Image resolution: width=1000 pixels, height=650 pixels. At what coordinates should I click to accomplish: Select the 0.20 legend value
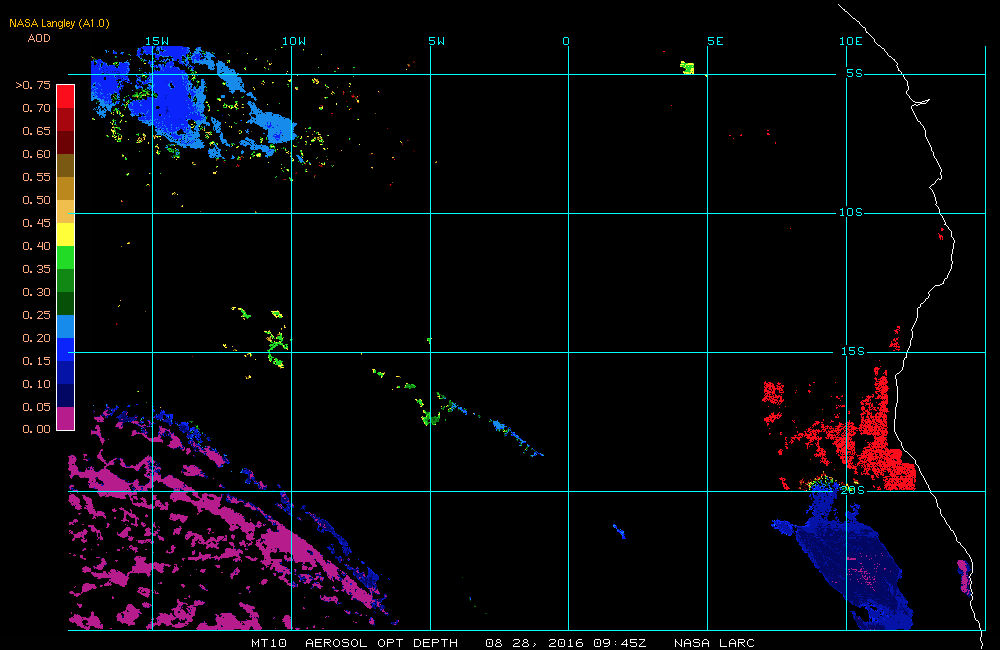point(36,337)
